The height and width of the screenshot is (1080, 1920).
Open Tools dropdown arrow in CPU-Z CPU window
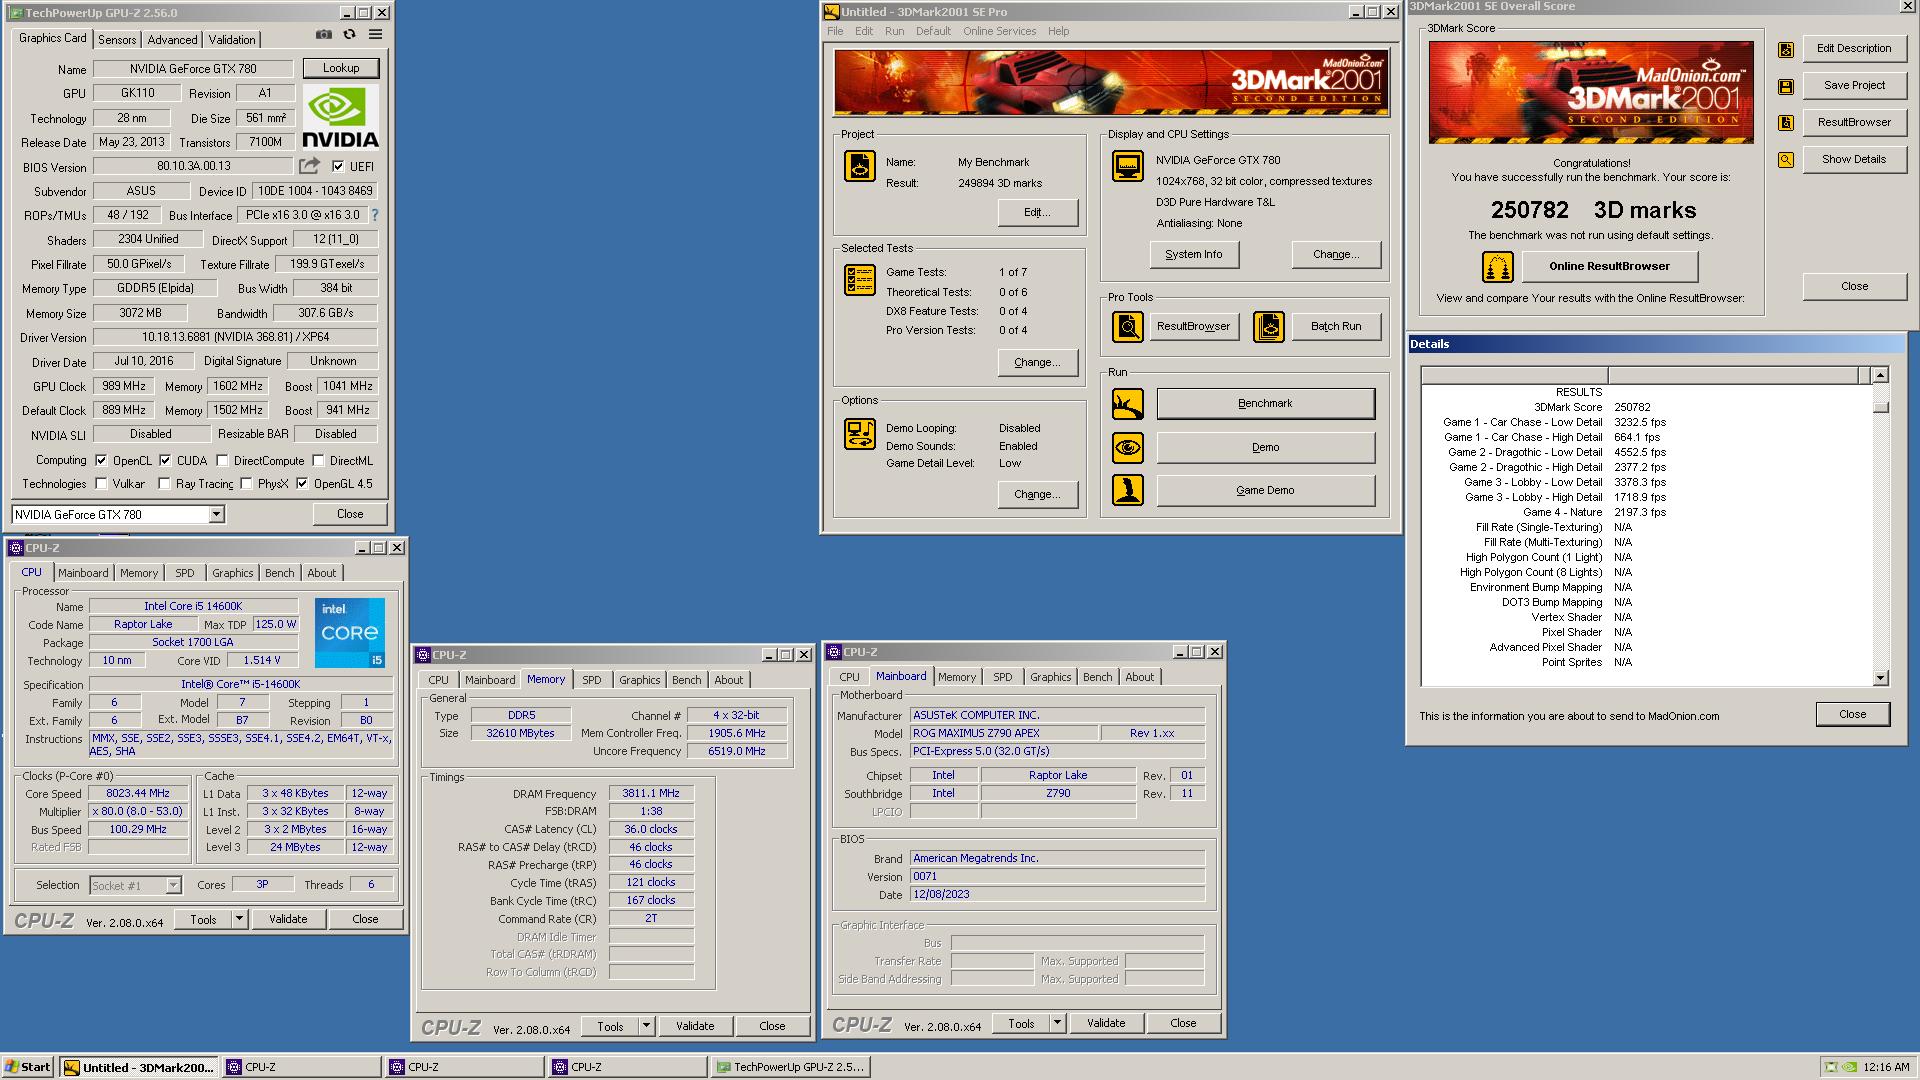point(239,919)
